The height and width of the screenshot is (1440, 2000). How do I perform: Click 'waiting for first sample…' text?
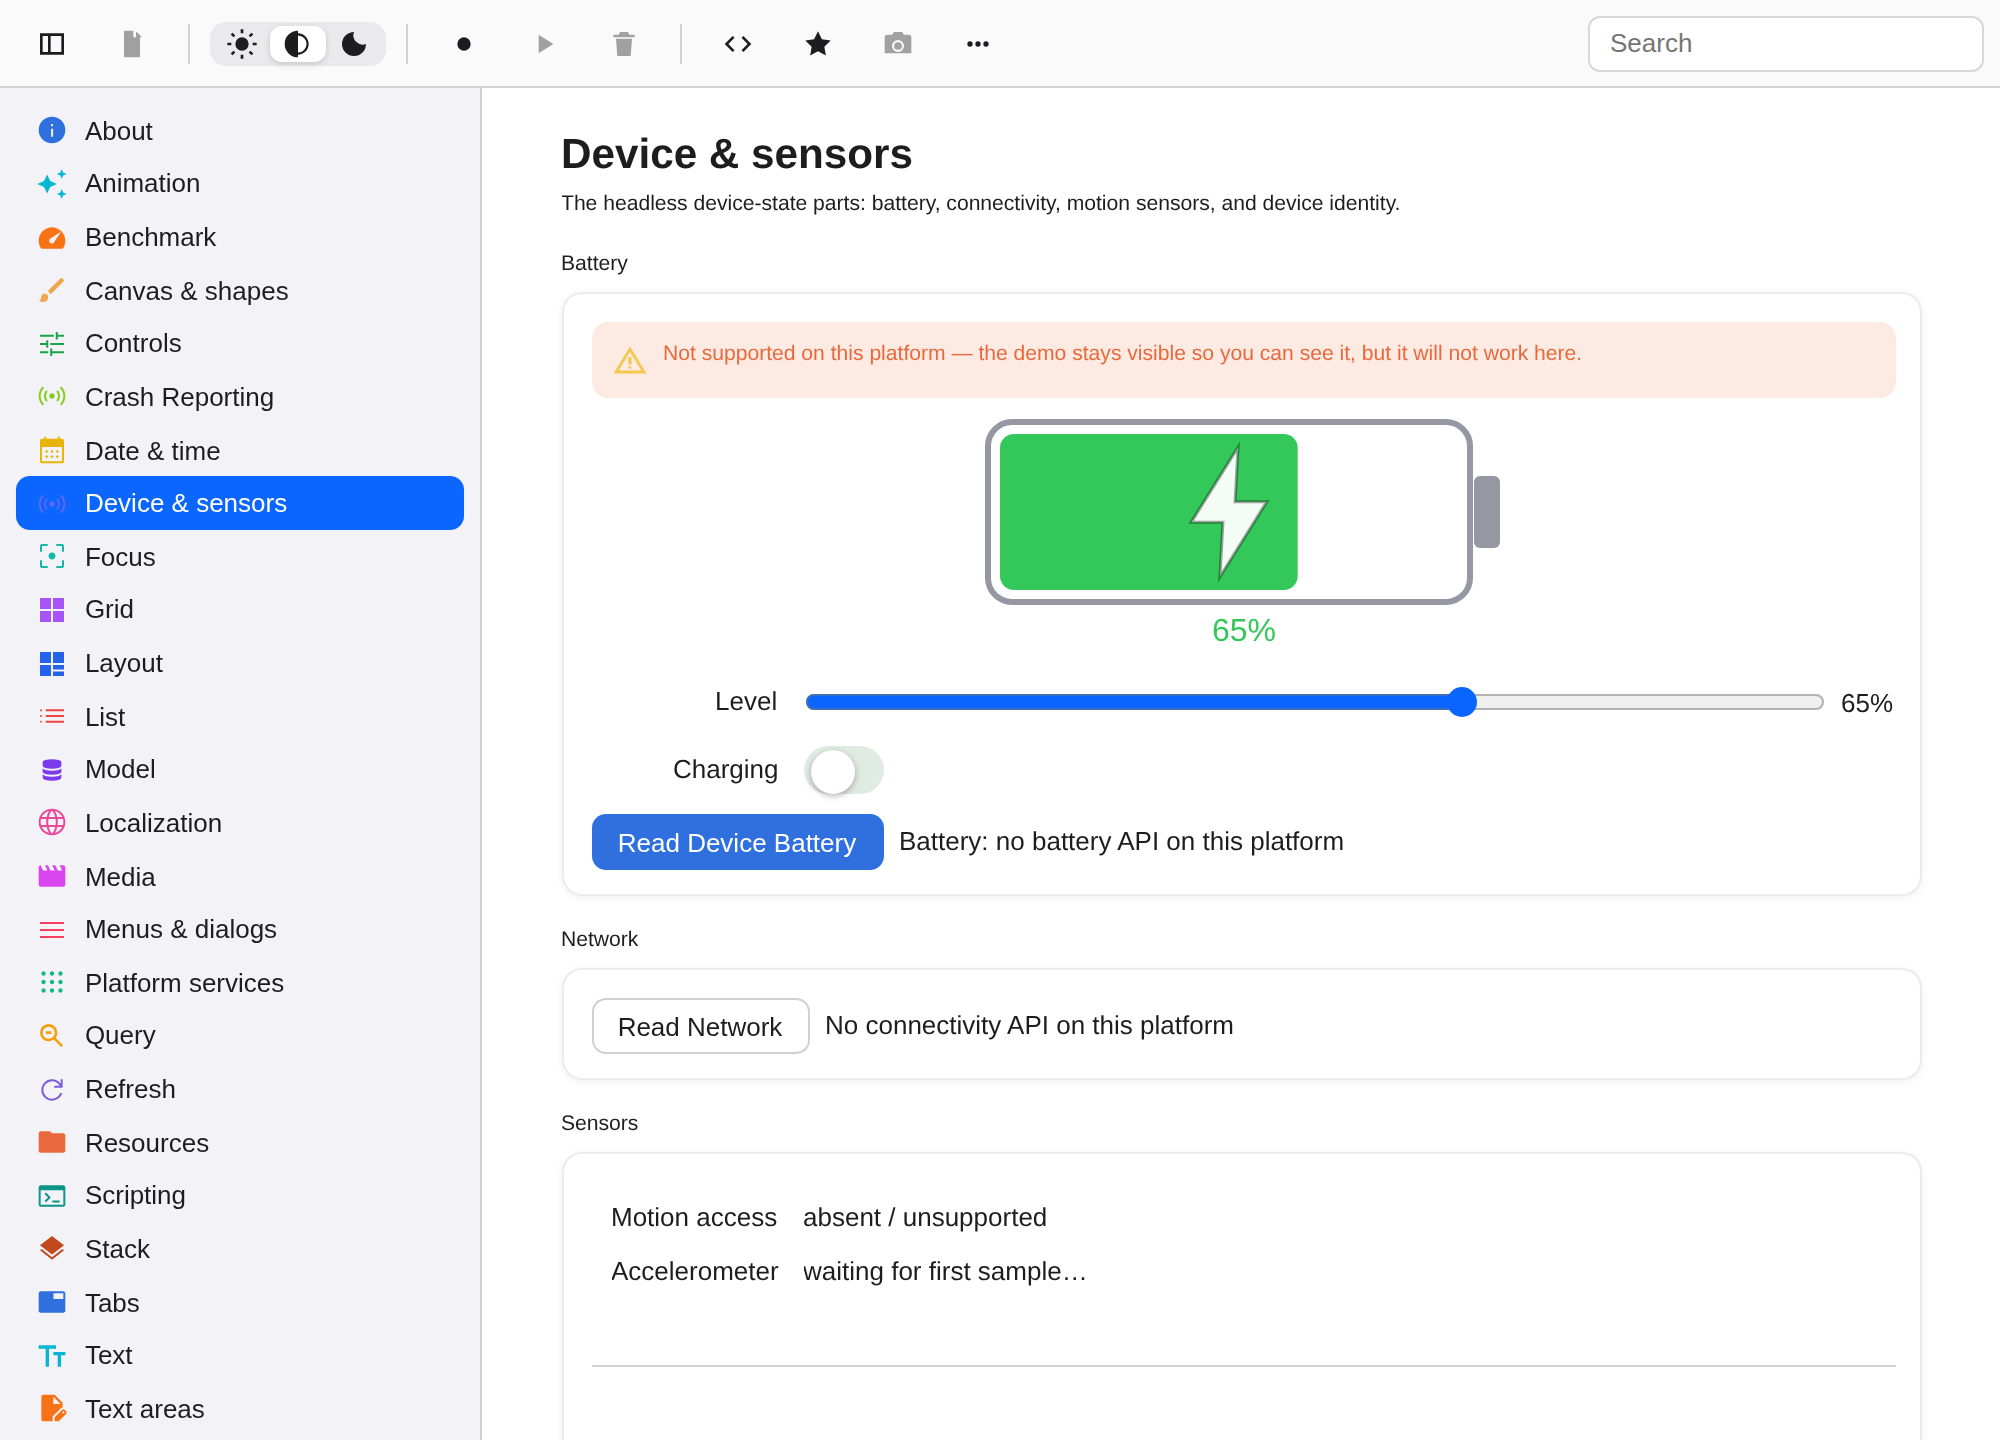click(944, 1271)
